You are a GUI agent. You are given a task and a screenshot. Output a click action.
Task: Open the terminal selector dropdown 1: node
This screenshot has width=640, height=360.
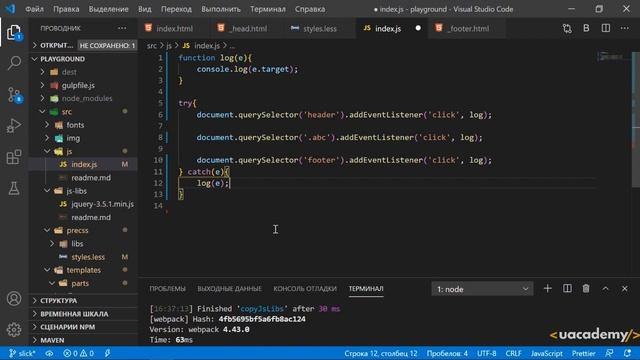coord(482,289)
